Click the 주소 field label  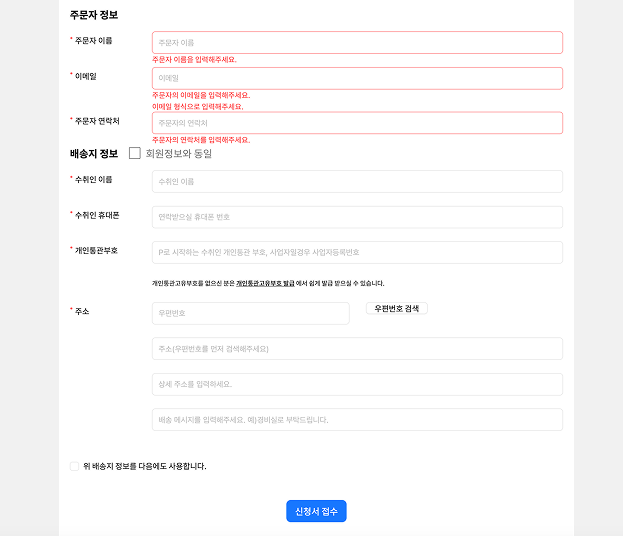coord(82,311)
